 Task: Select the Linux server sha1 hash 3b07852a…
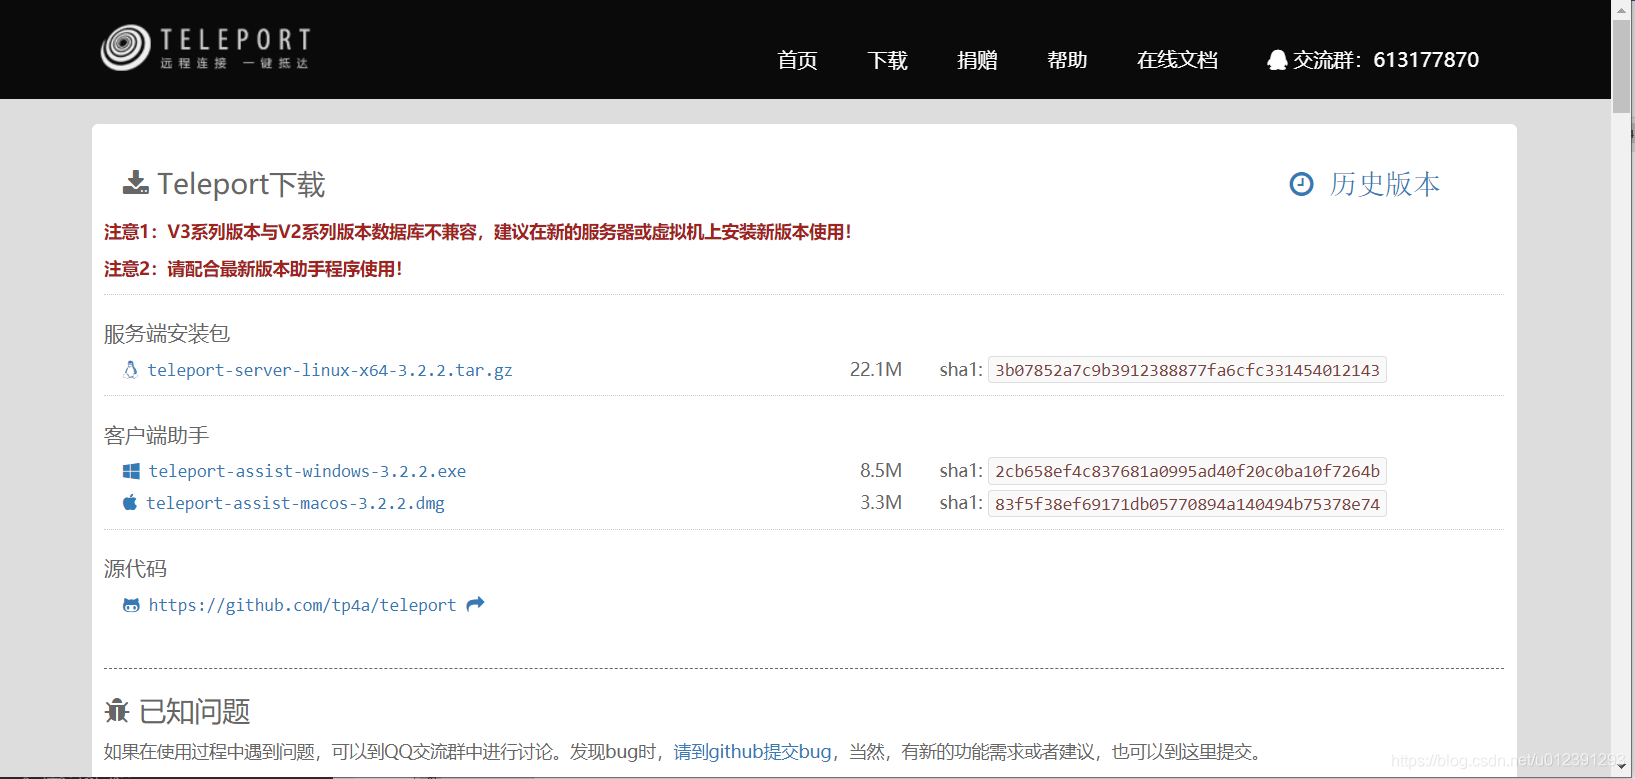coord(1187,370)
